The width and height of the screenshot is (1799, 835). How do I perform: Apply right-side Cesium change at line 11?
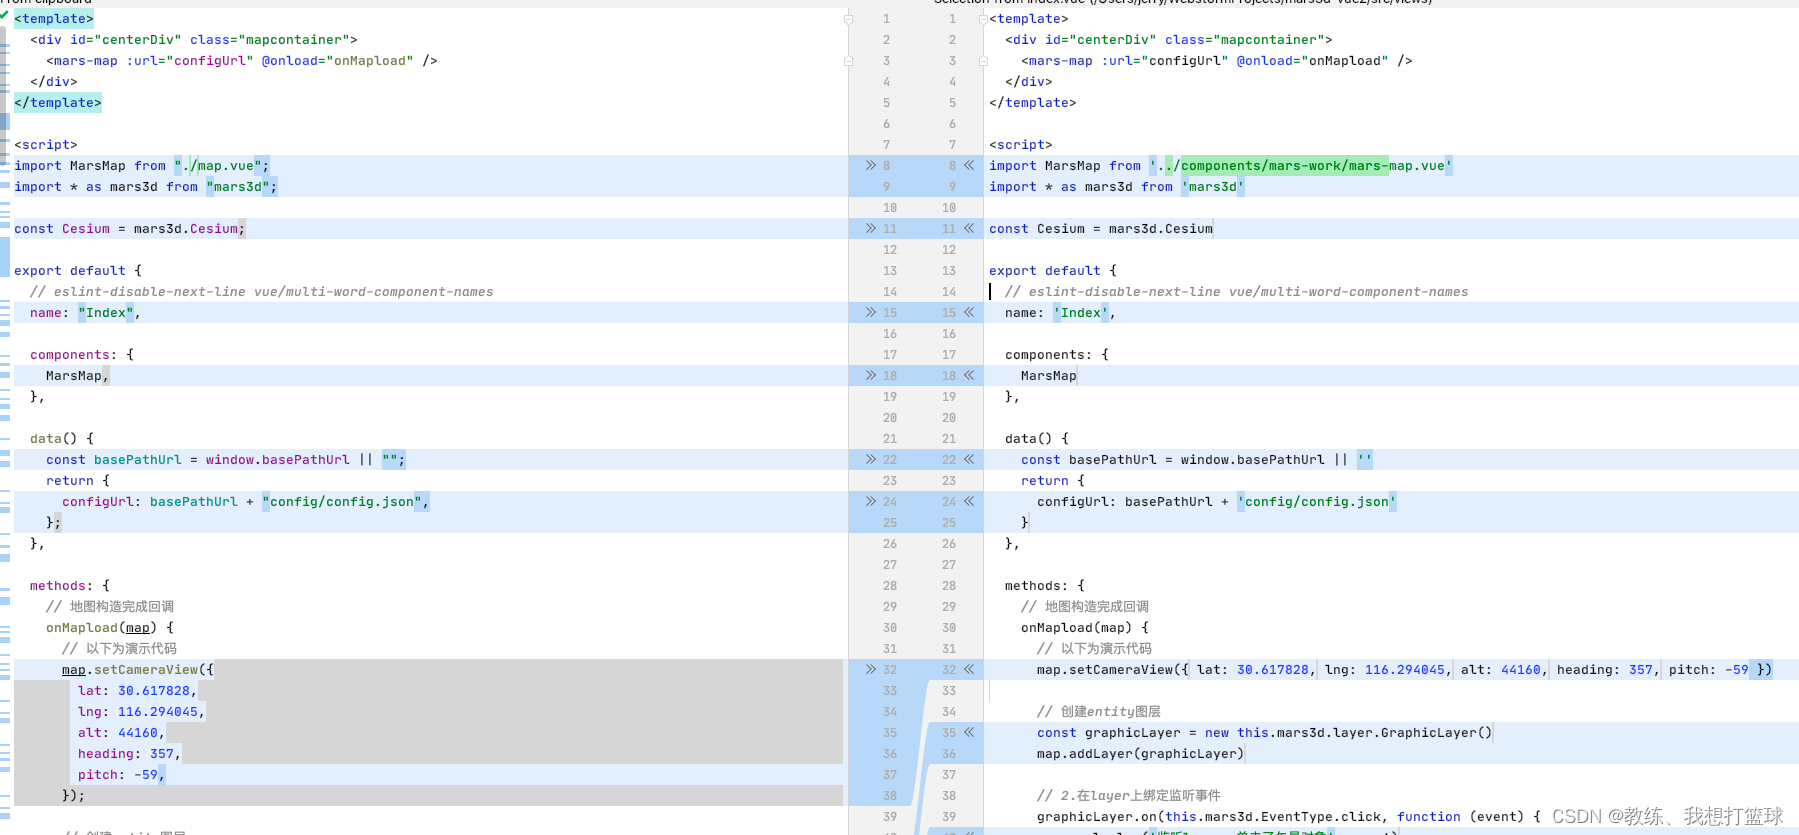point(969,228)
